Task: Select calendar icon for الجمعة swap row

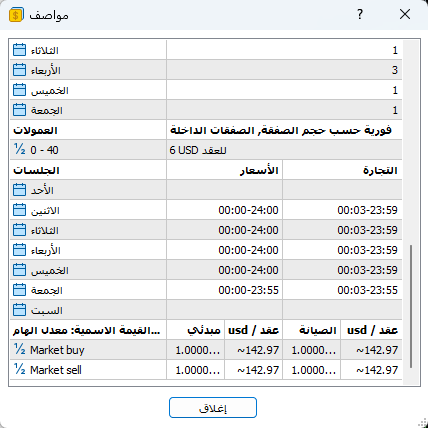Action: [19, 110]
